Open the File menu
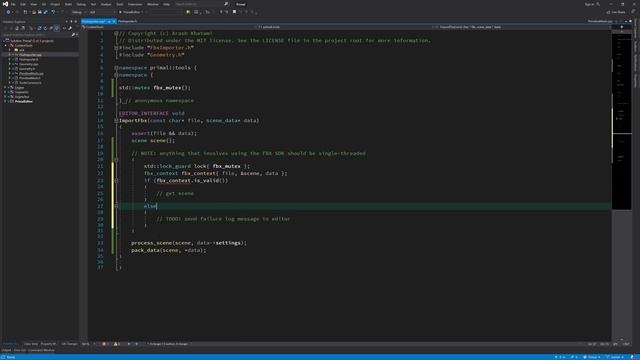The image size is (640, 360). coord(13,4)
